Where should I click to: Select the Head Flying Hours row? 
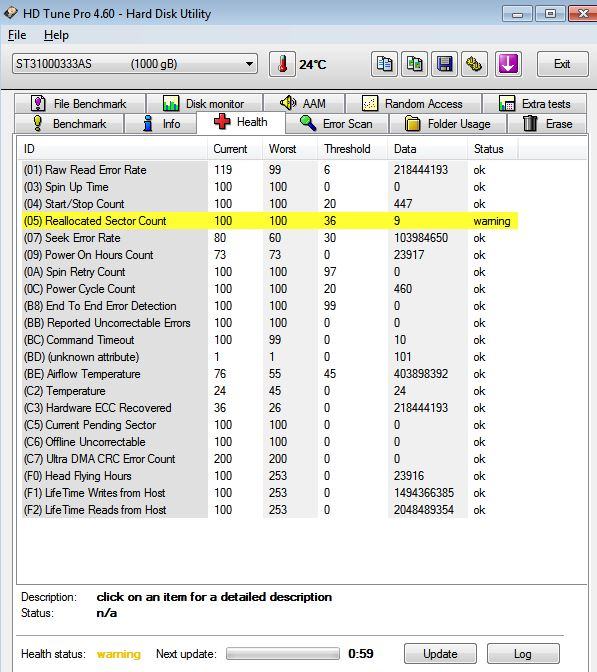tap(270, 476)
